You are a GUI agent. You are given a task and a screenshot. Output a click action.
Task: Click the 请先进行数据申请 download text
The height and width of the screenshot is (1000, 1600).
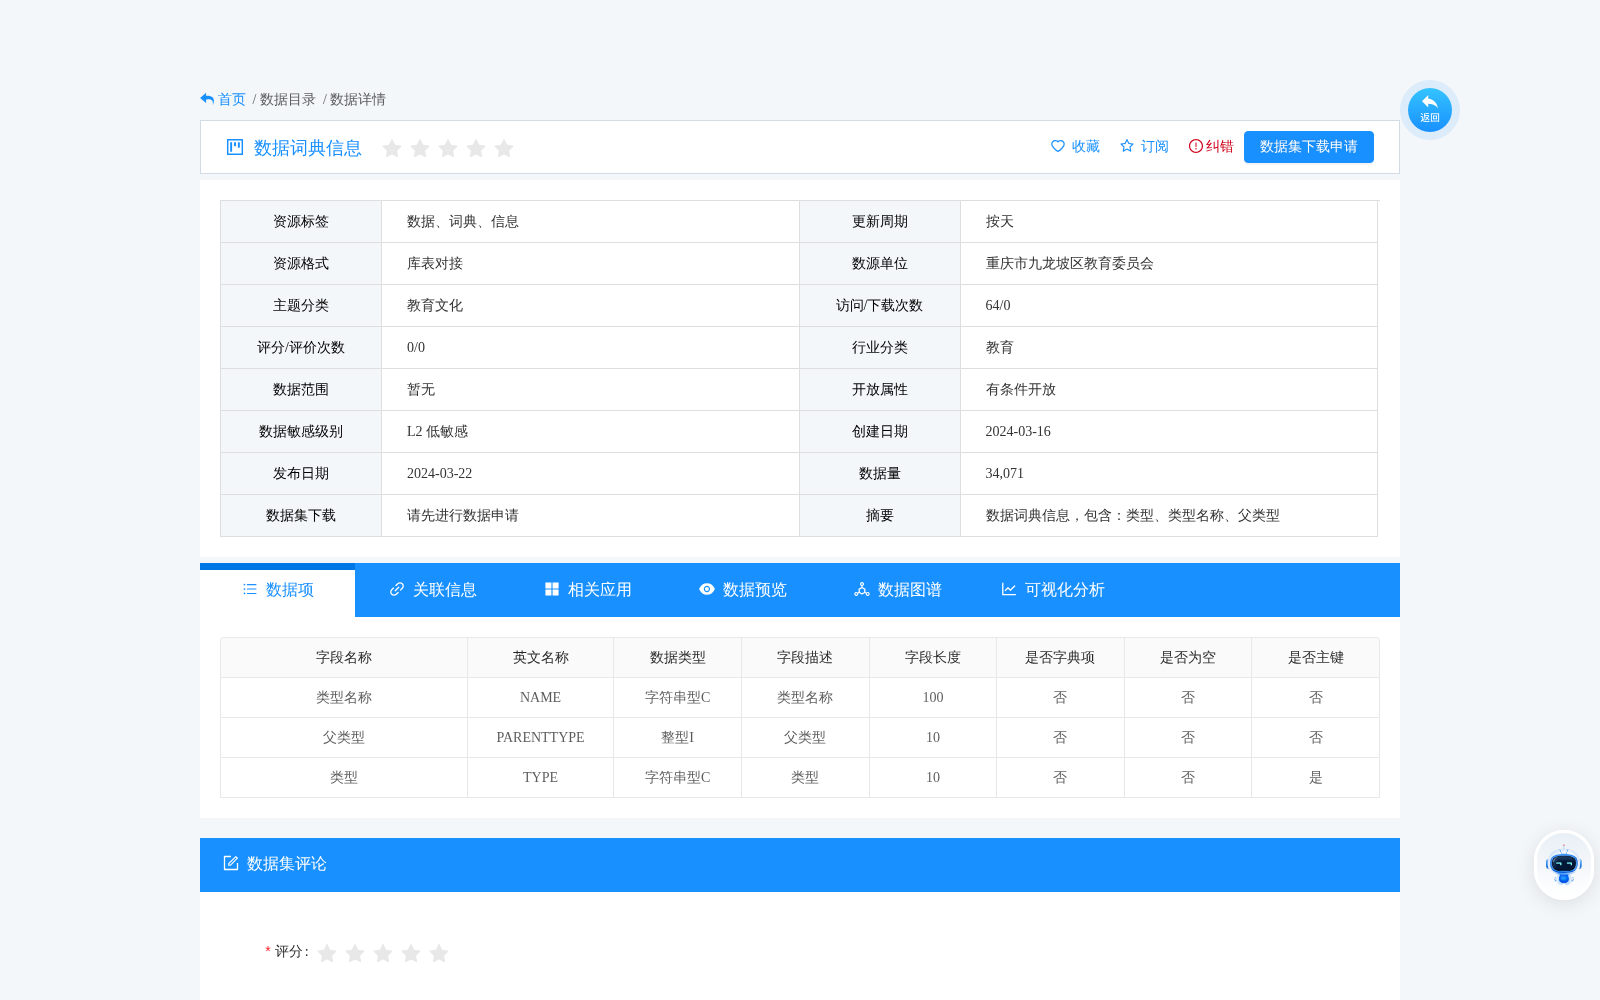(462, 515)
